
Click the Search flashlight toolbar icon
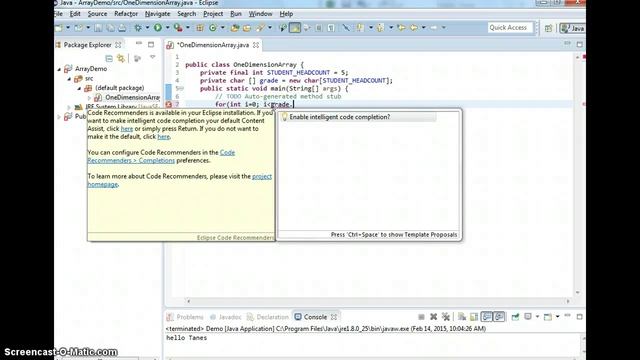(x=260, y=28)
